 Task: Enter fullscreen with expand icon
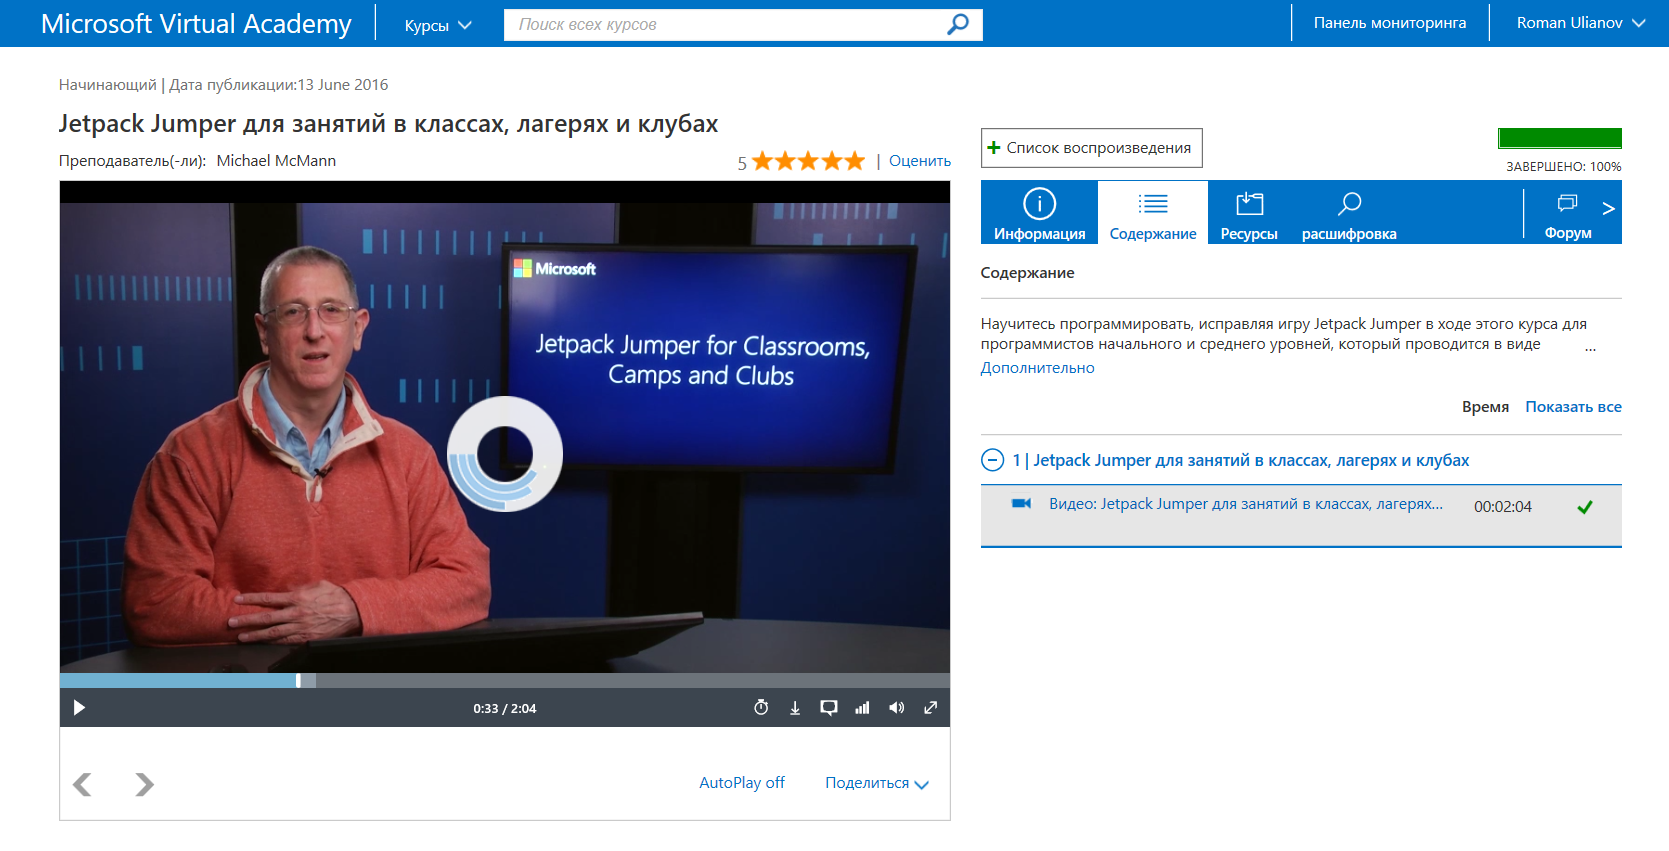(930, 708)
